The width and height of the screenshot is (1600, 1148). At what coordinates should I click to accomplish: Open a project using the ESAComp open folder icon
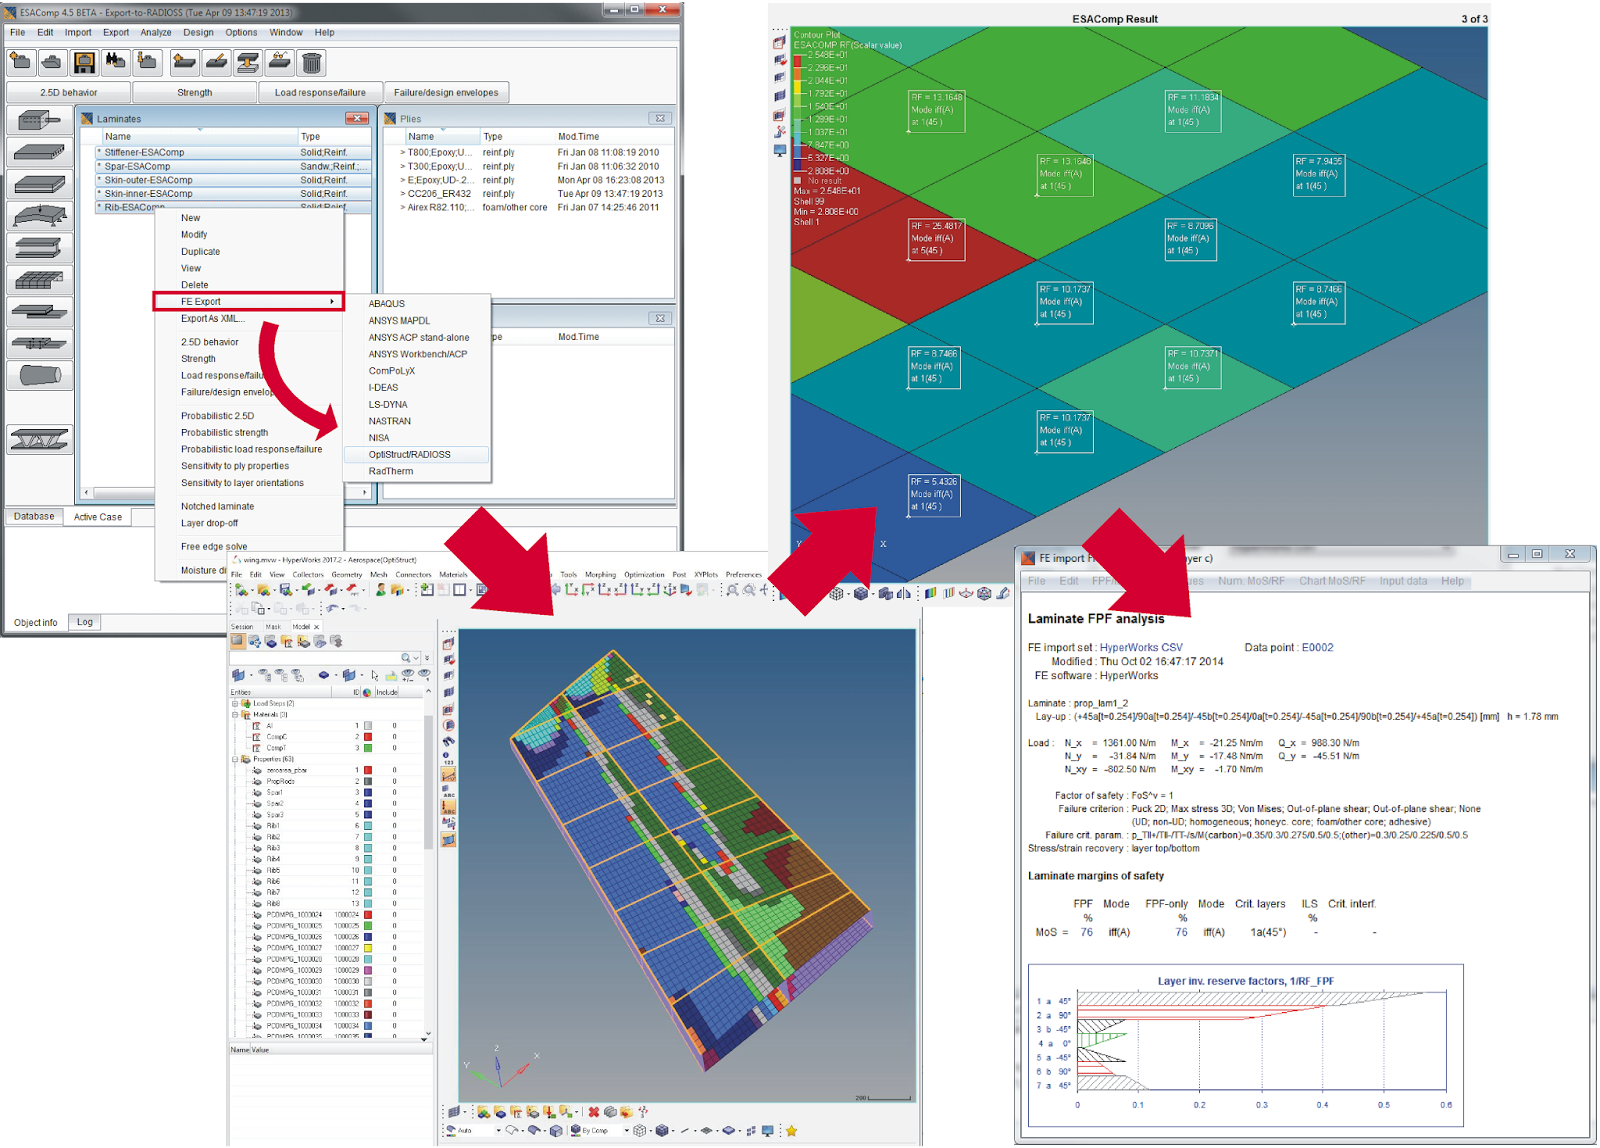[49, 62]
